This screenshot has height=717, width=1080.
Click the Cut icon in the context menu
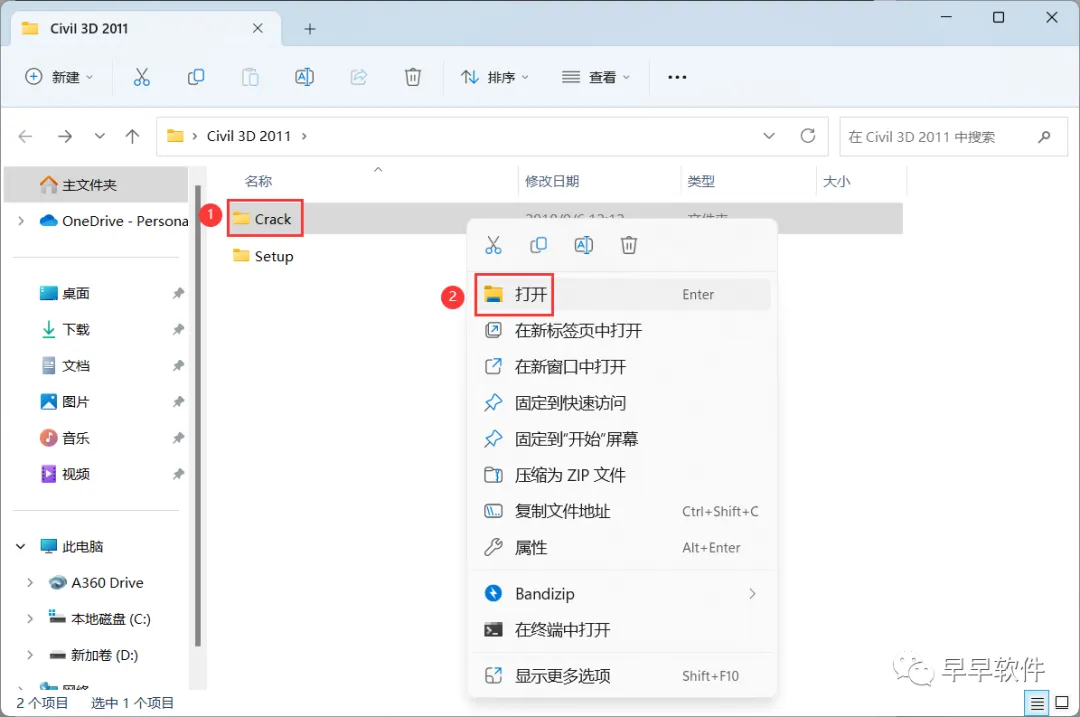click(493, 245)
